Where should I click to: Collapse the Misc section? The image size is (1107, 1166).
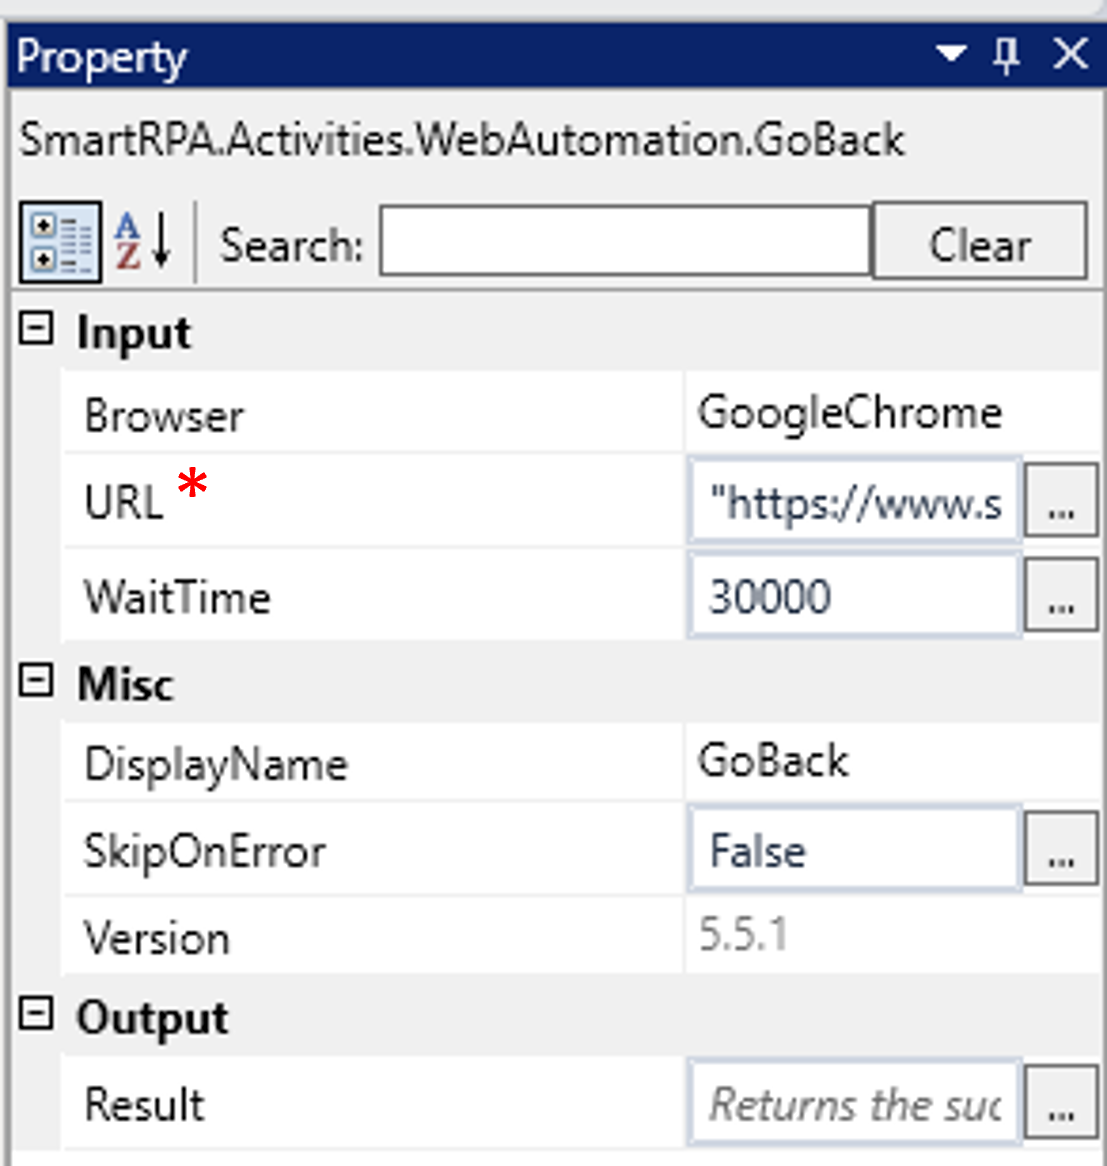36,684
